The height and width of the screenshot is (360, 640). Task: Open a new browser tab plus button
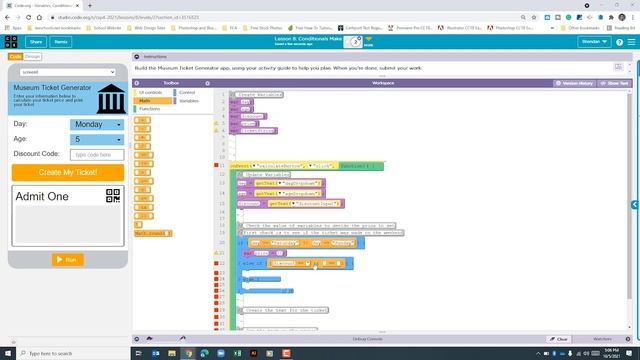click(x=90, y=6)
